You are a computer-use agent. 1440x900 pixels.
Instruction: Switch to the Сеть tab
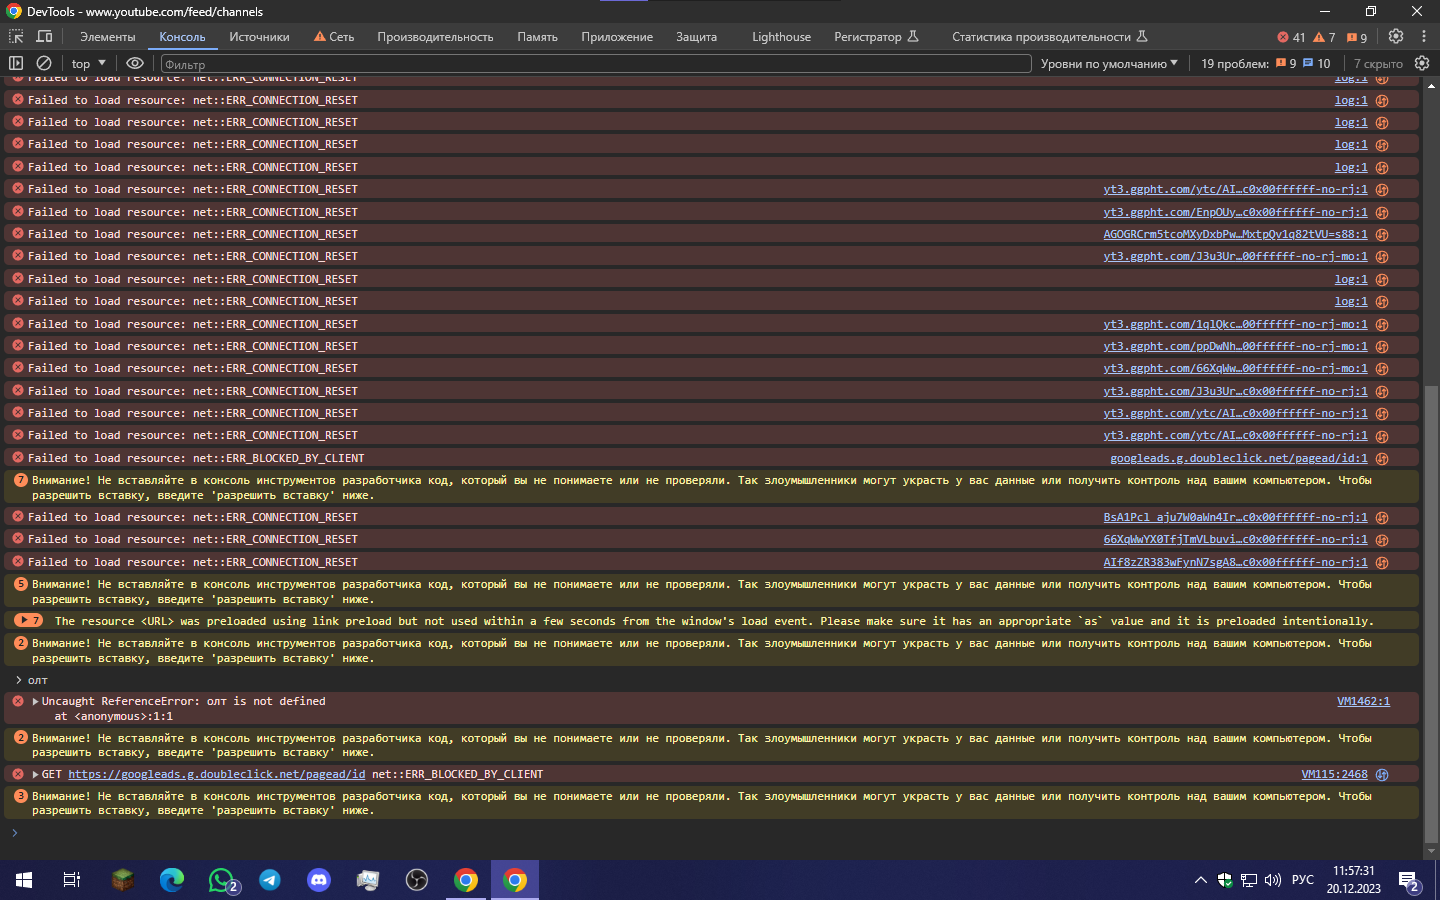coord(334,37)
